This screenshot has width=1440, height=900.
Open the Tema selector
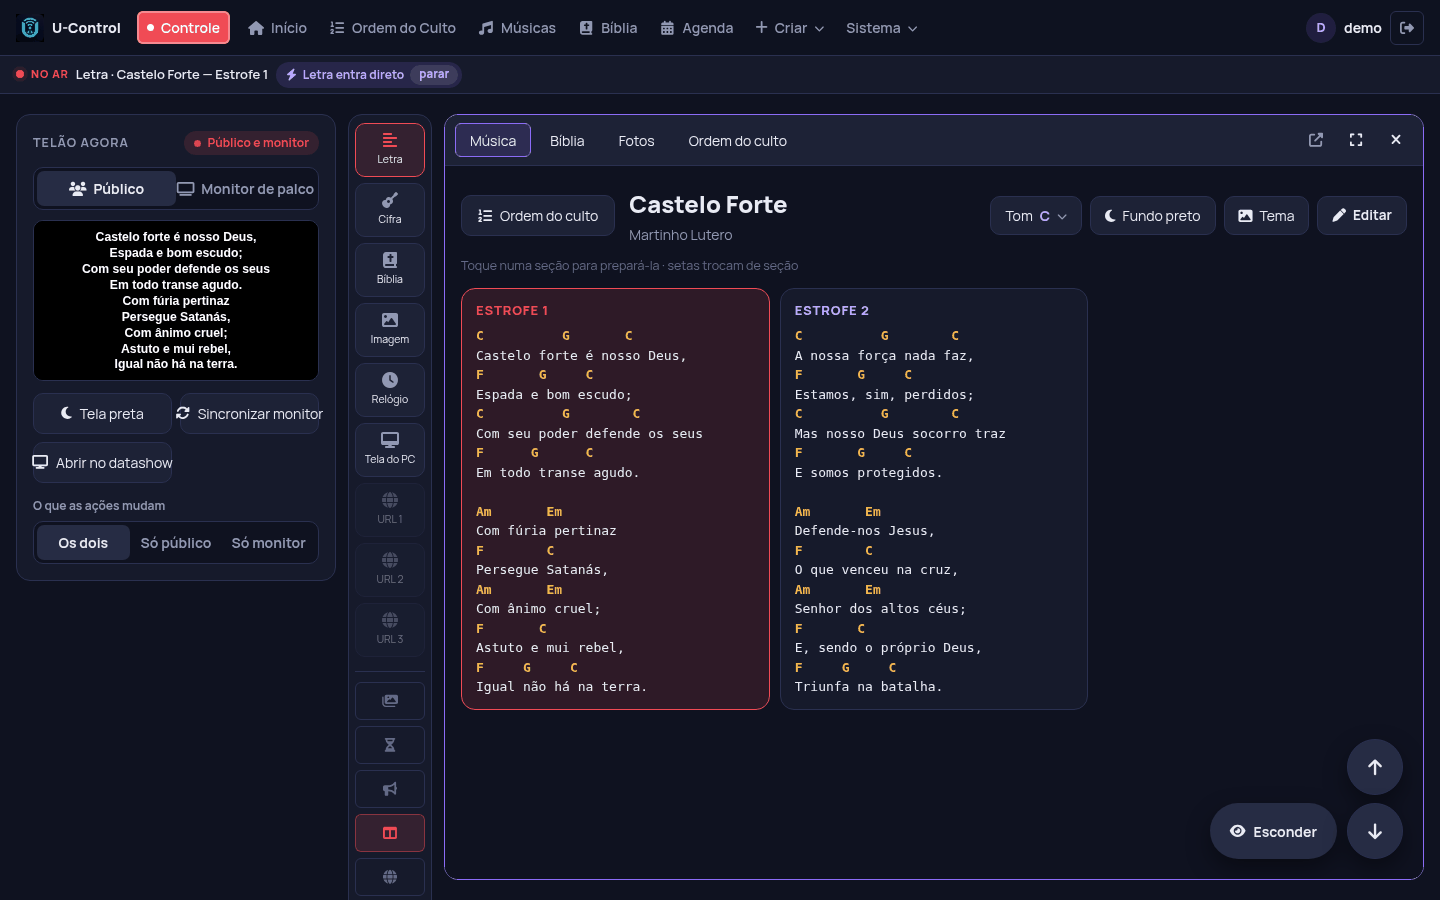[x=1266, y=216]
